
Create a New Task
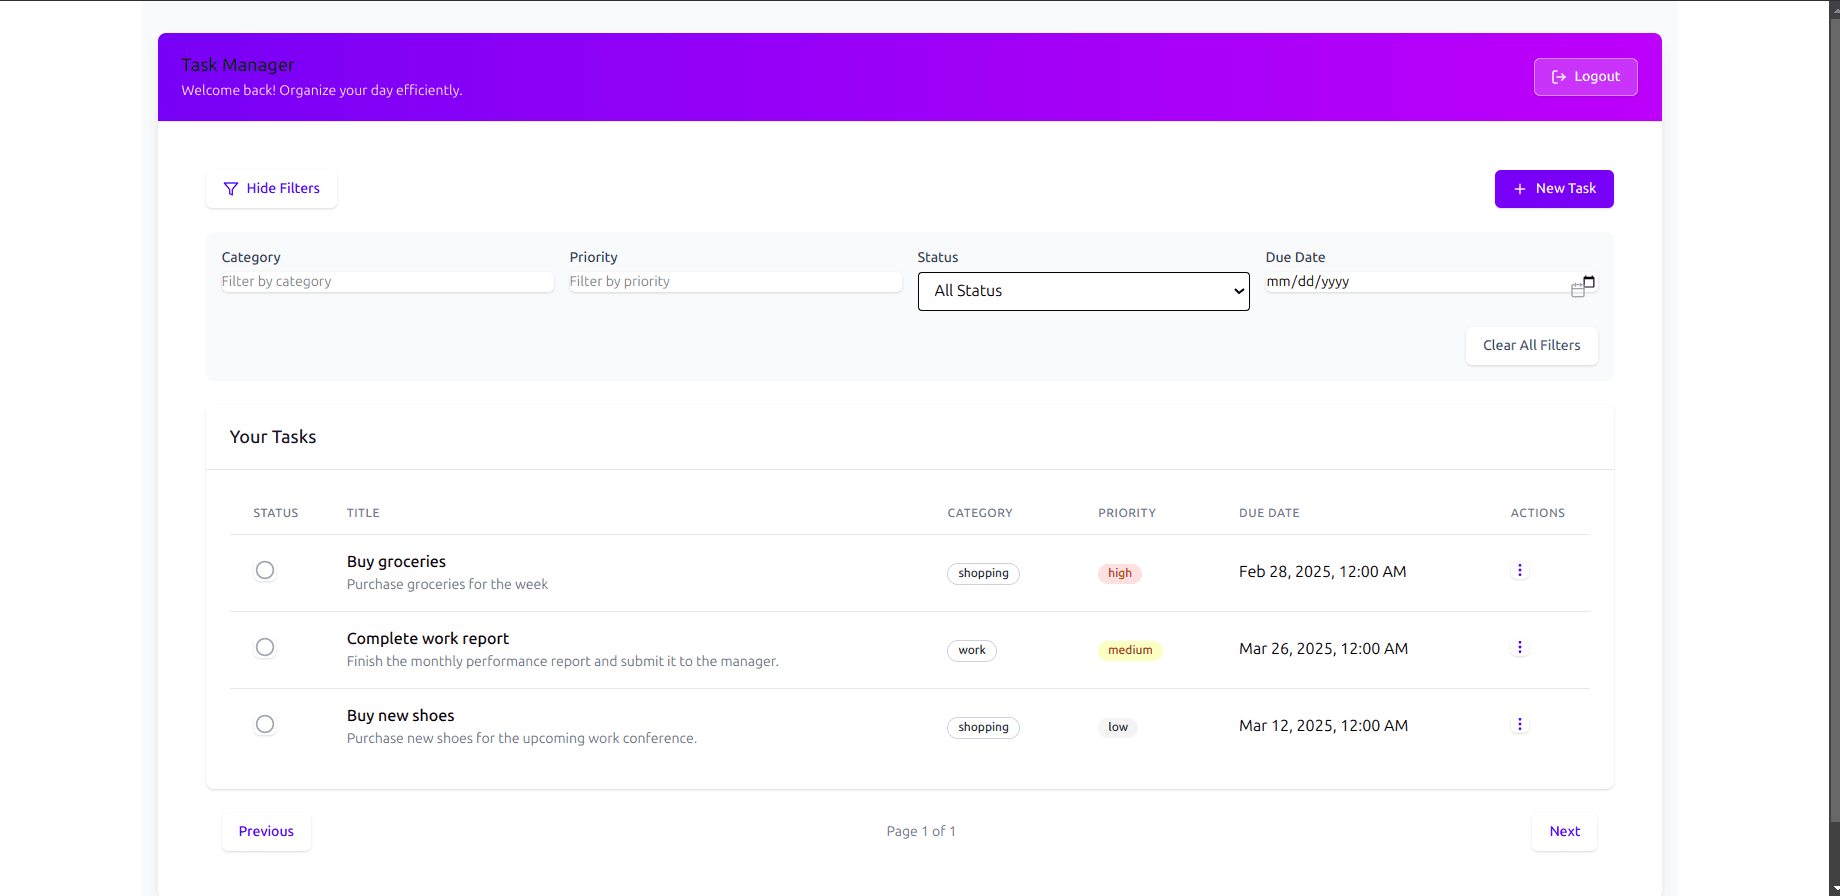(1554, 189)
